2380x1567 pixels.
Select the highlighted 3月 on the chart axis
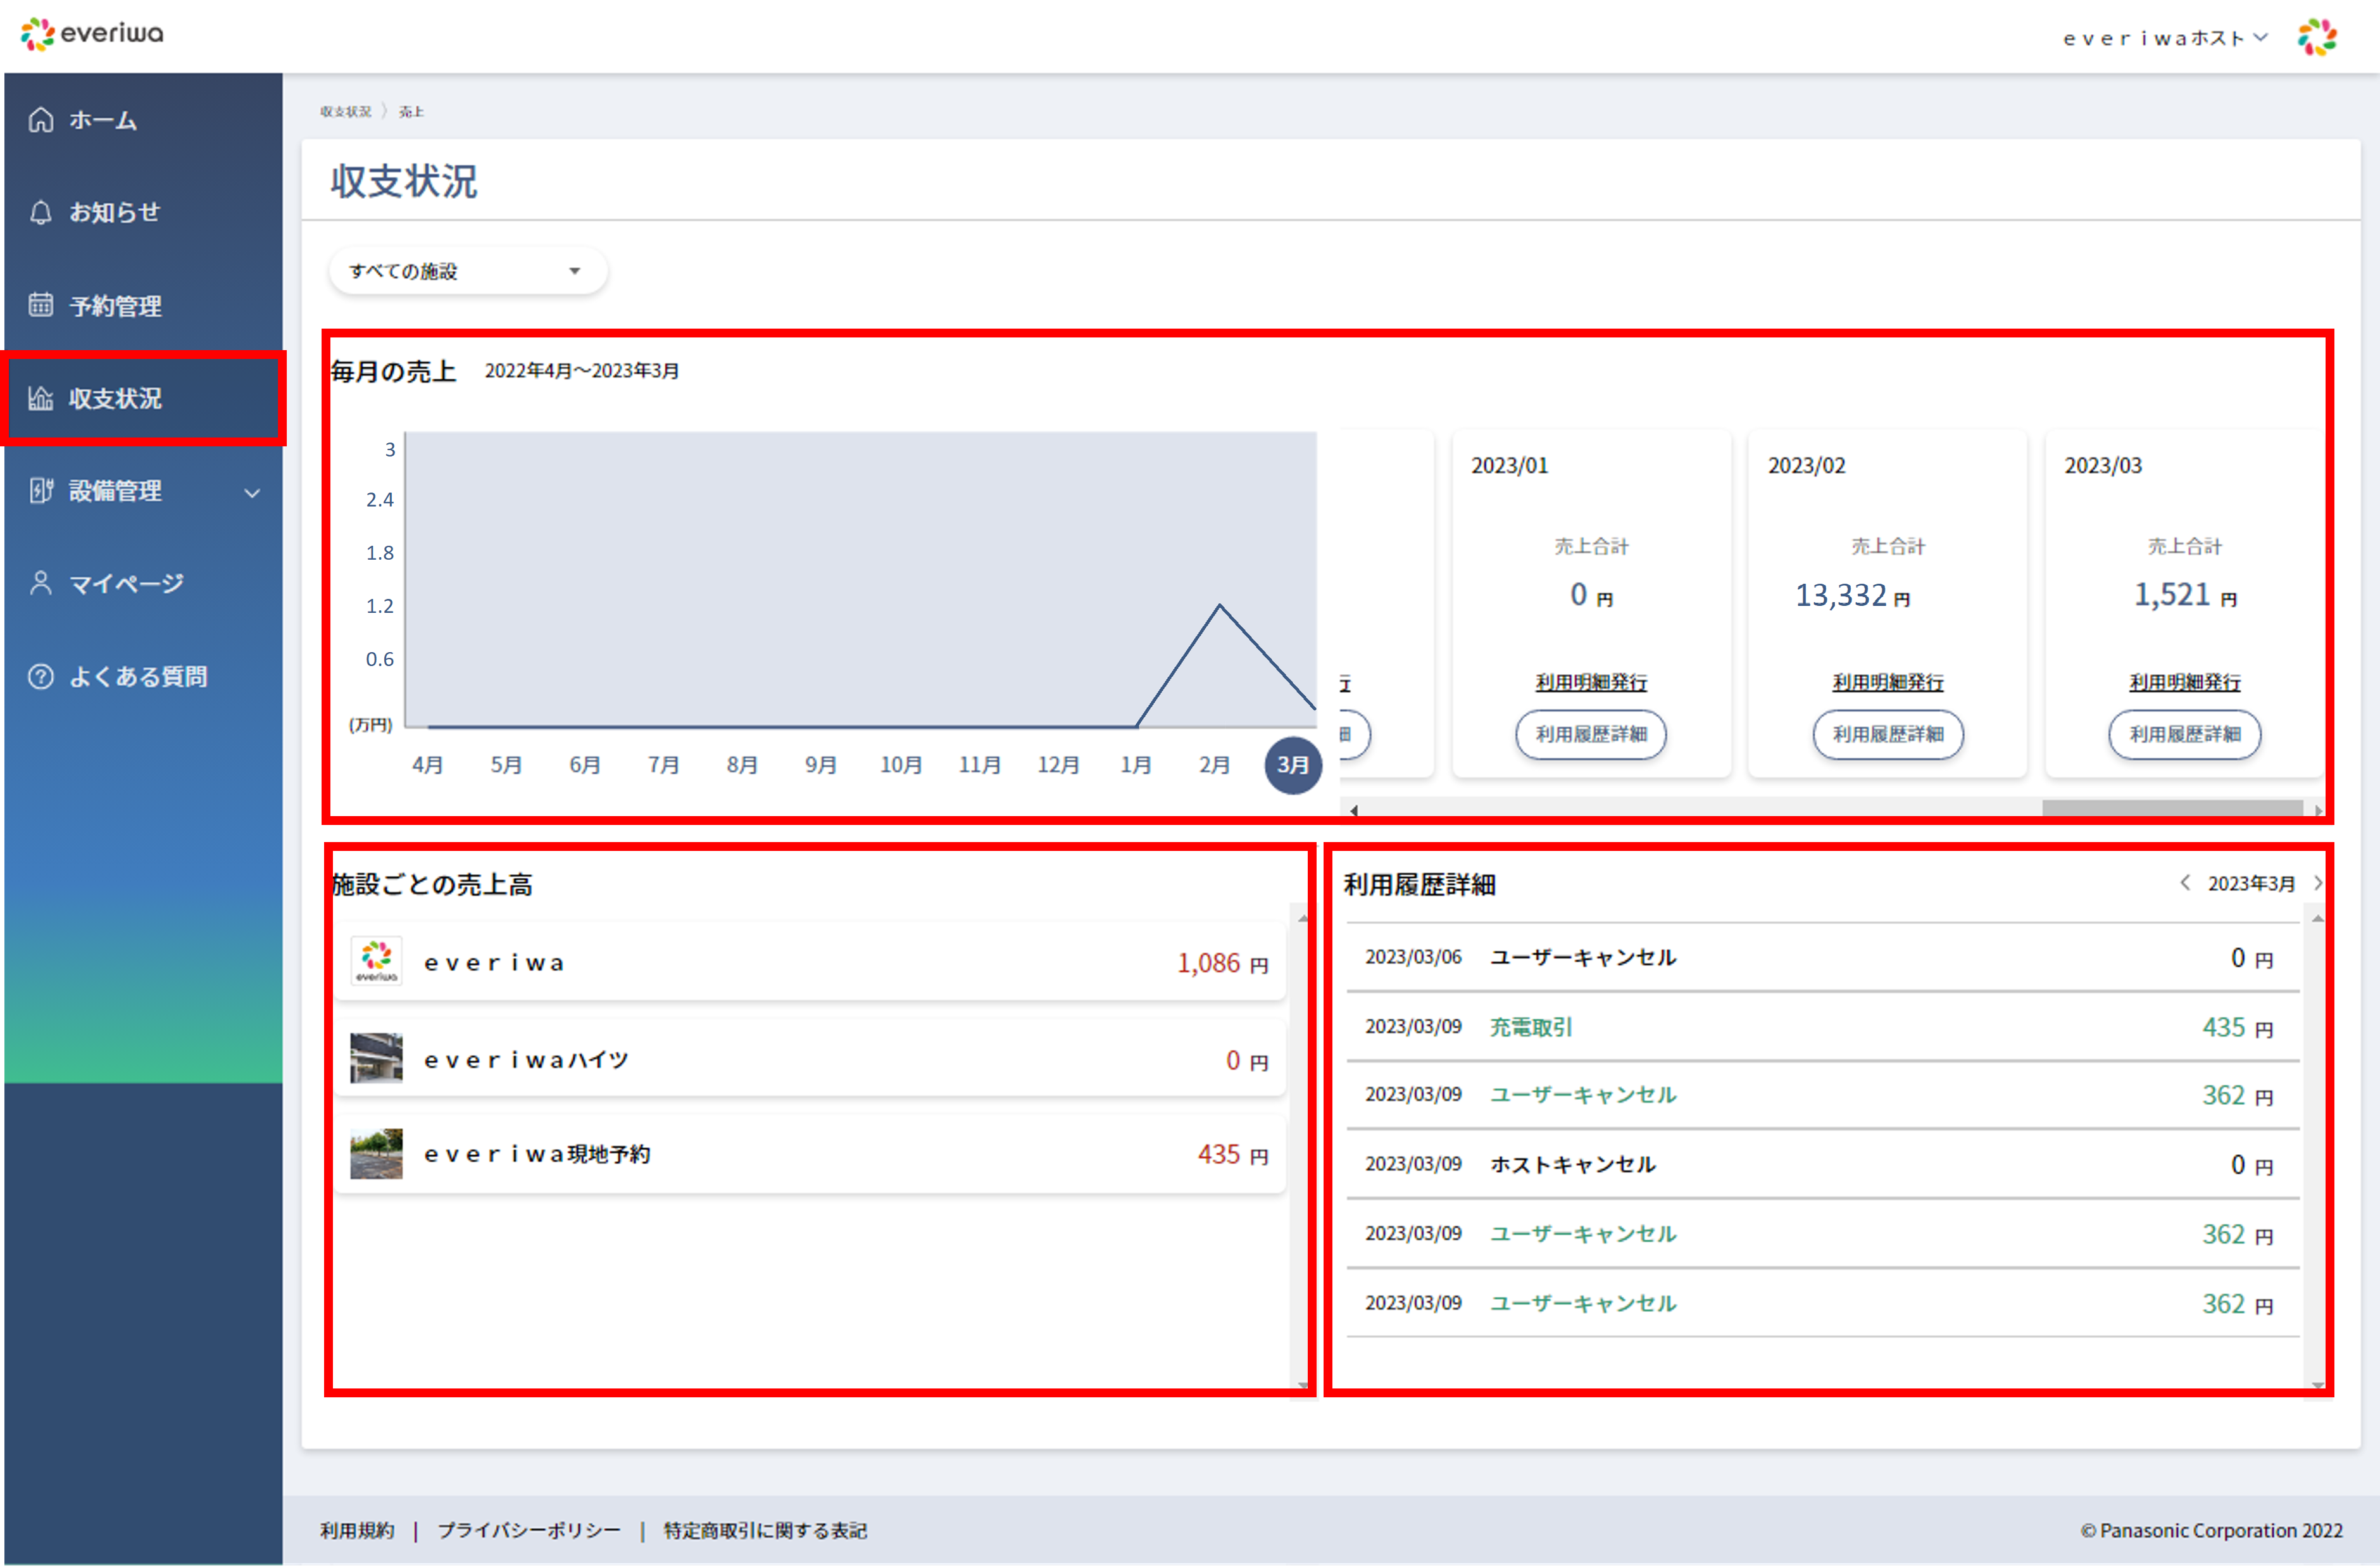tap(1293, 765)
